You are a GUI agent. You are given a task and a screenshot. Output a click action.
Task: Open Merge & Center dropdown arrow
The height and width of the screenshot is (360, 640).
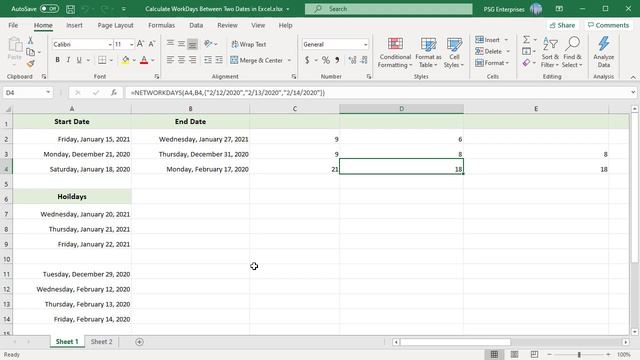pyautogui.click(x=289, y=60)
